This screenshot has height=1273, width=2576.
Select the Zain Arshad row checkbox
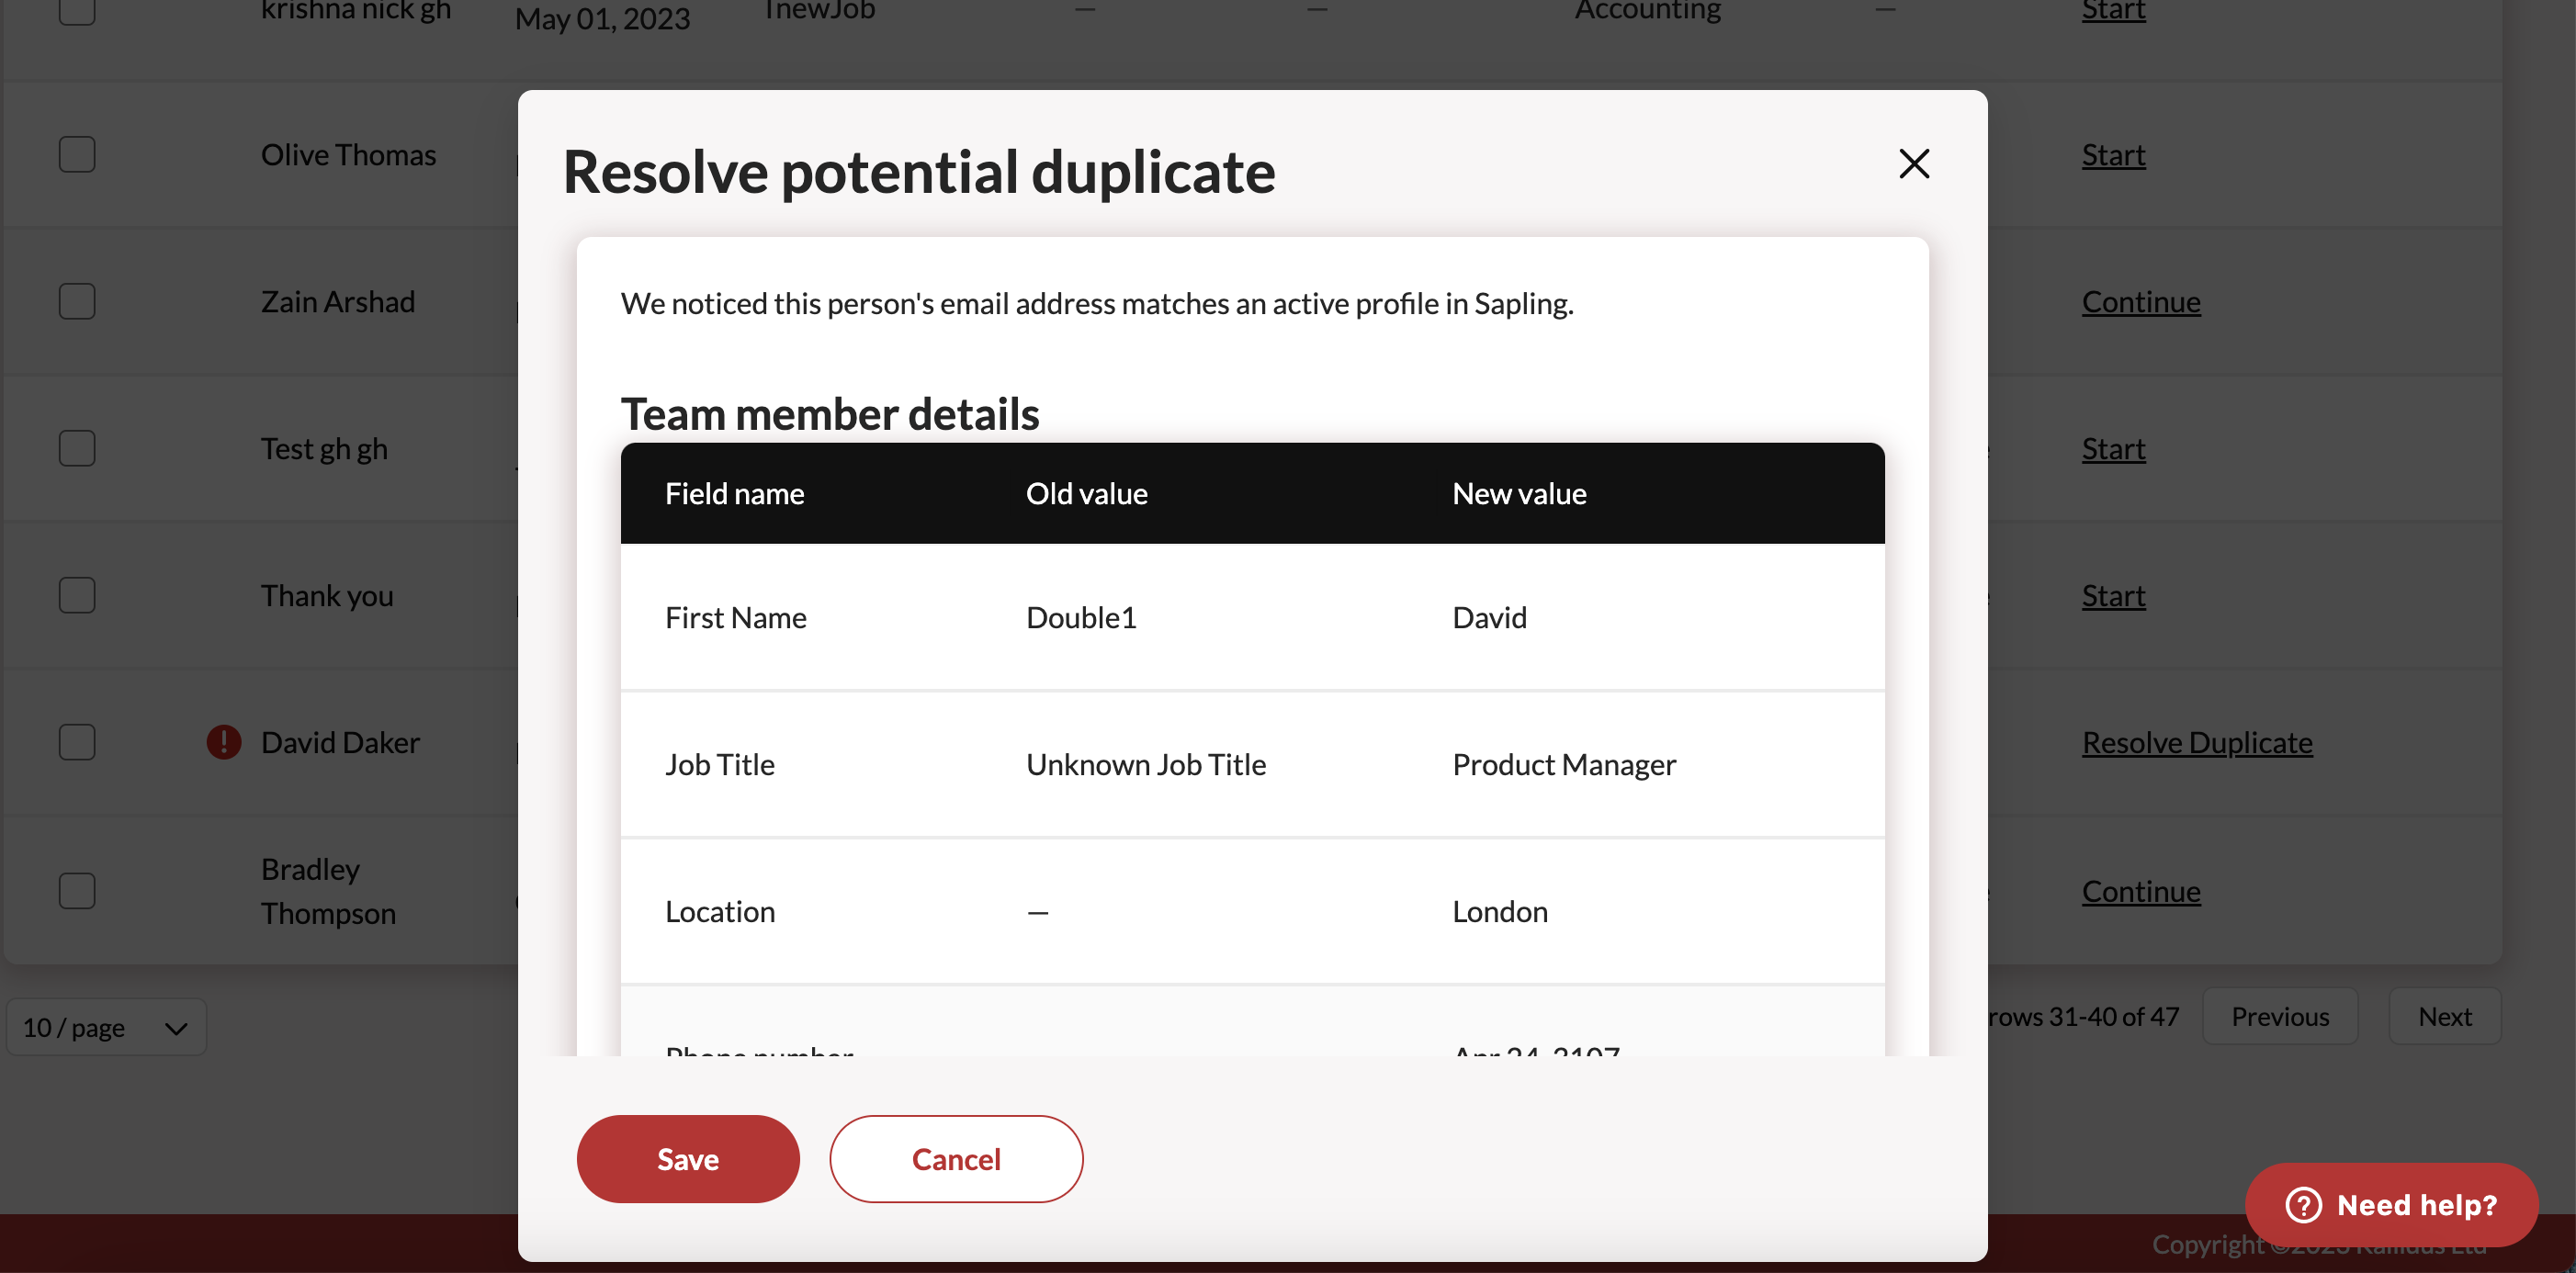click(x=77, y=301)
